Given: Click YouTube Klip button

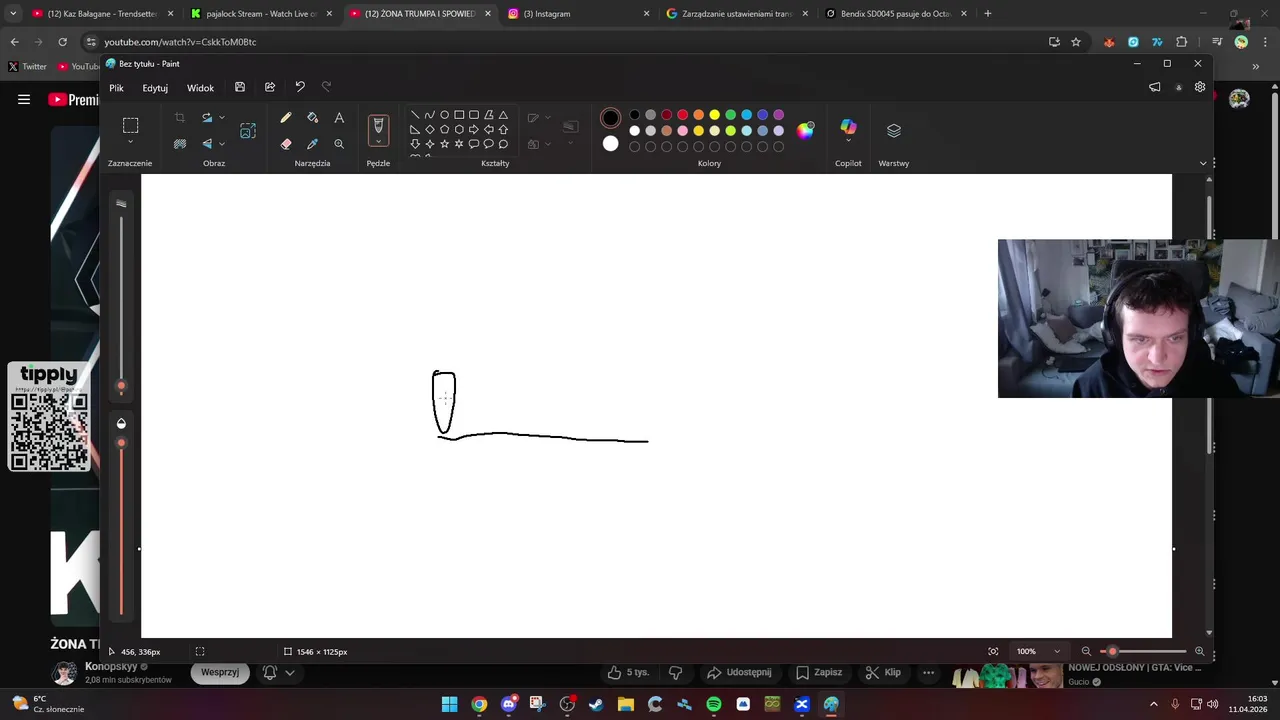Looking at the screenshot, I should 883,673.
